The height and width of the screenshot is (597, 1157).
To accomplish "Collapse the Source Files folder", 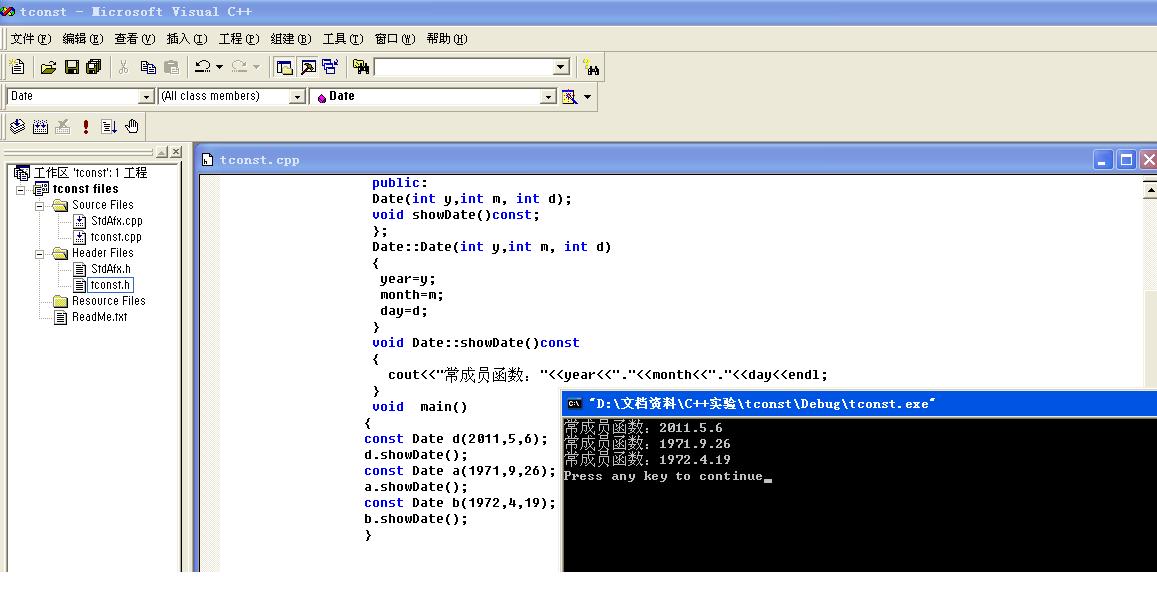I will coord(40,206).
